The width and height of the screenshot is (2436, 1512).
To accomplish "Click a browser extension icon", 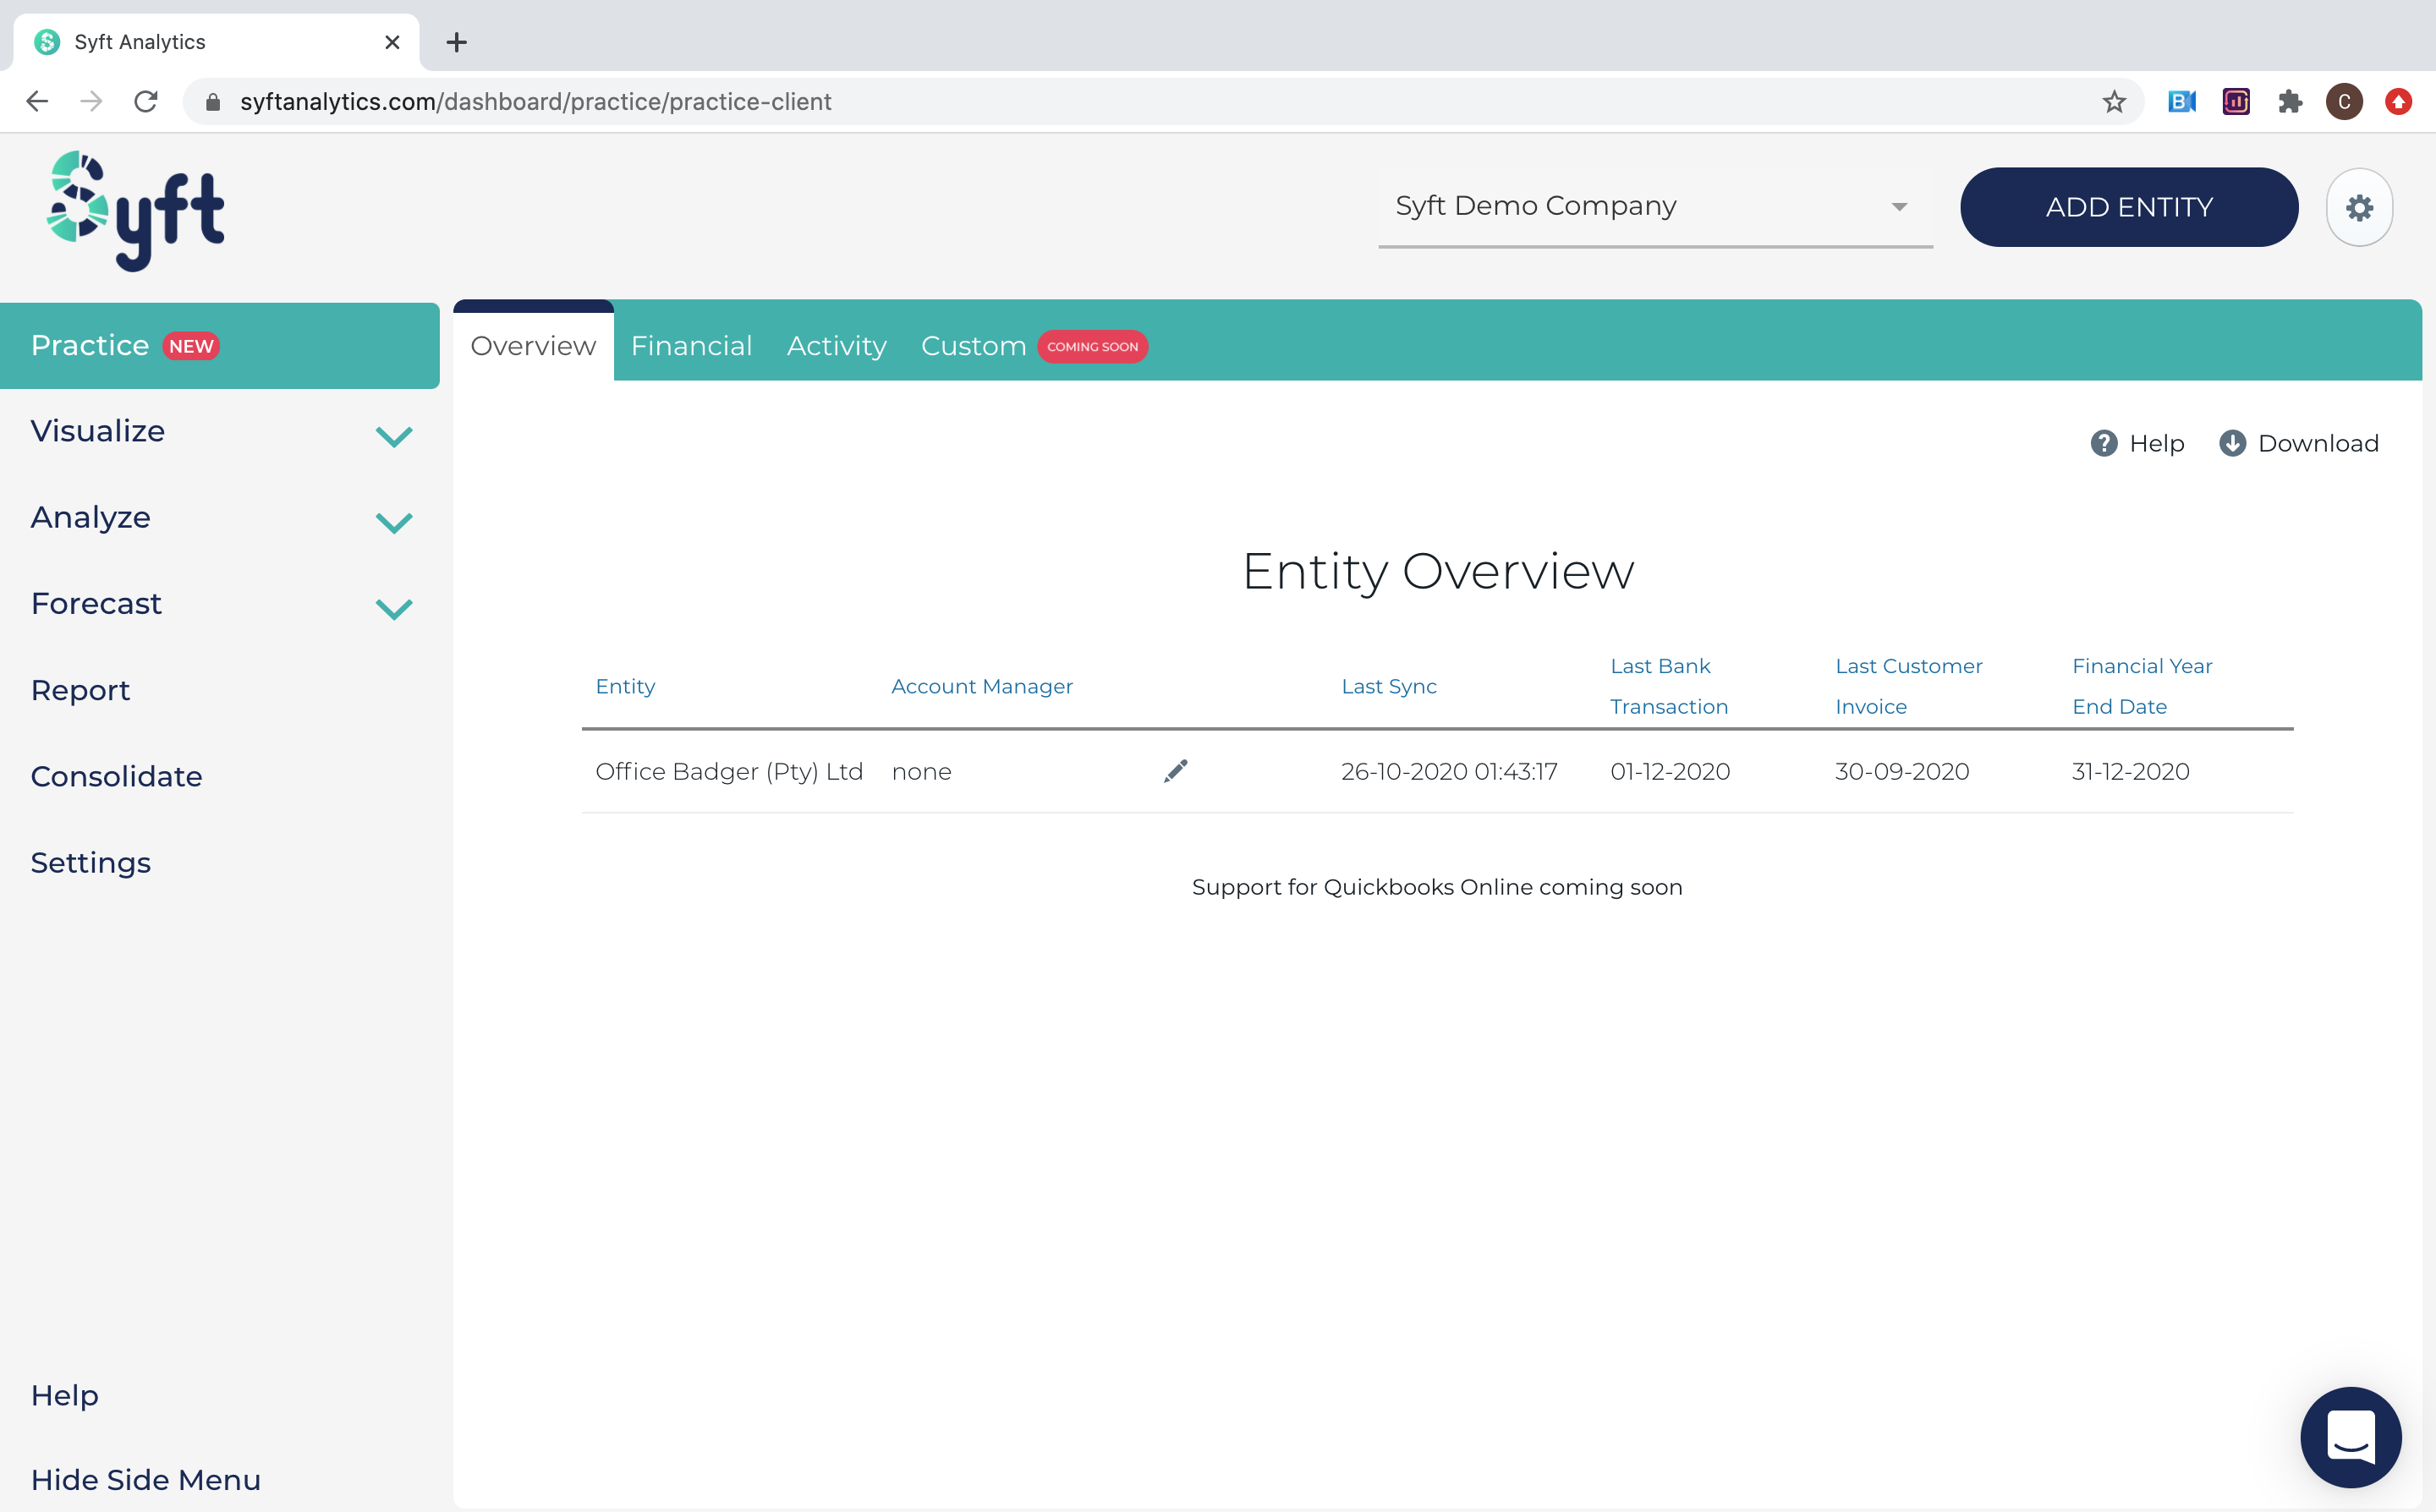I will pos(2290,101).
